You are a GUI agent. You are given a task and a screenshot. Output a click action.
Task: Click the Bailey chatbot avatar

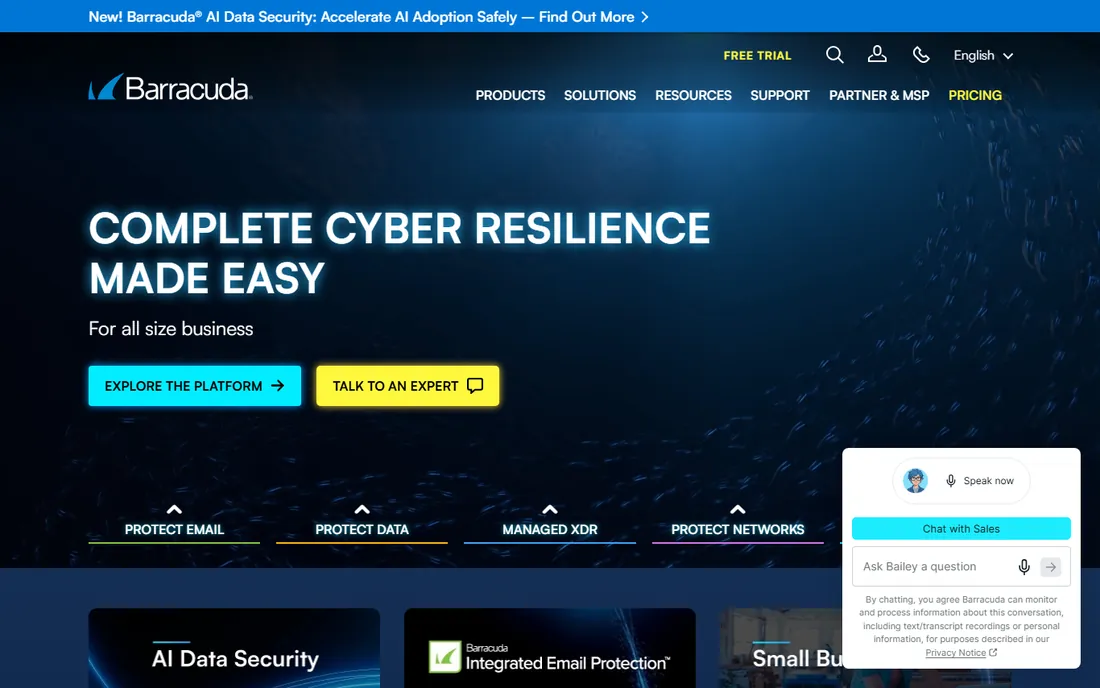tap(915, 480)
